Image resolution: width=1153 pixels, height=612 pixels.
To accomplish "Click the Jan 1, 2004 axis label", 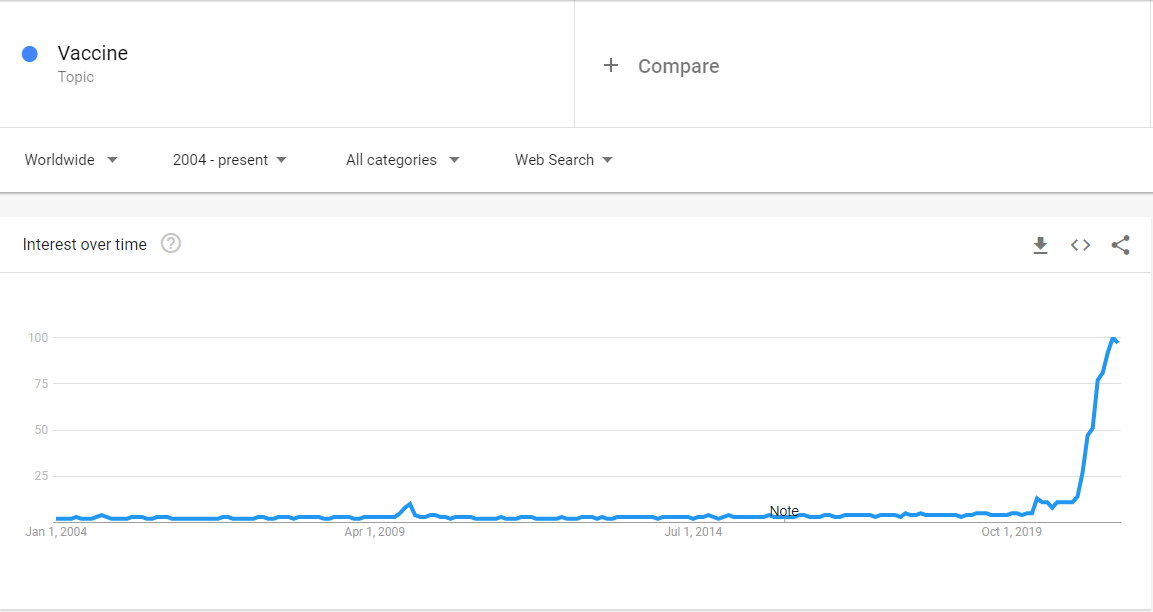I will (x=56, y=532).
